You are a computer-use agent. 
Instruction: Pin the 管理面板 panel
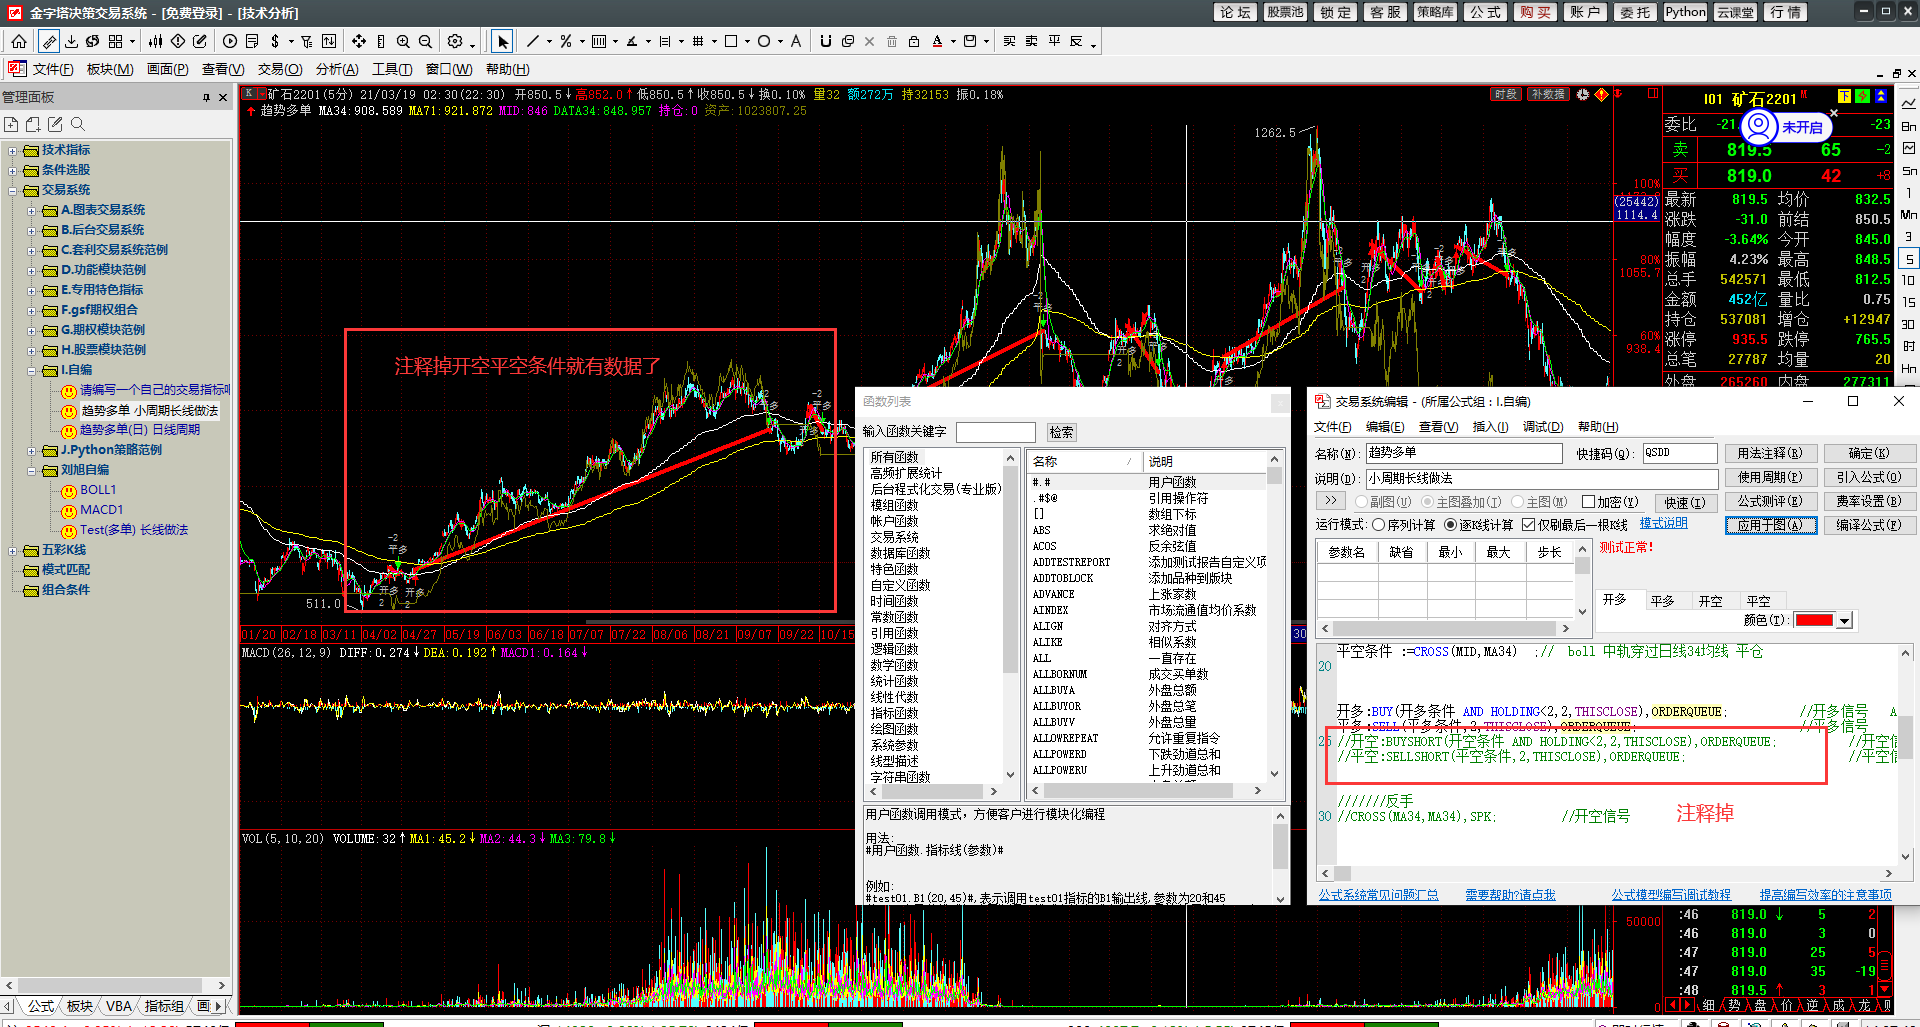point(206,97)
